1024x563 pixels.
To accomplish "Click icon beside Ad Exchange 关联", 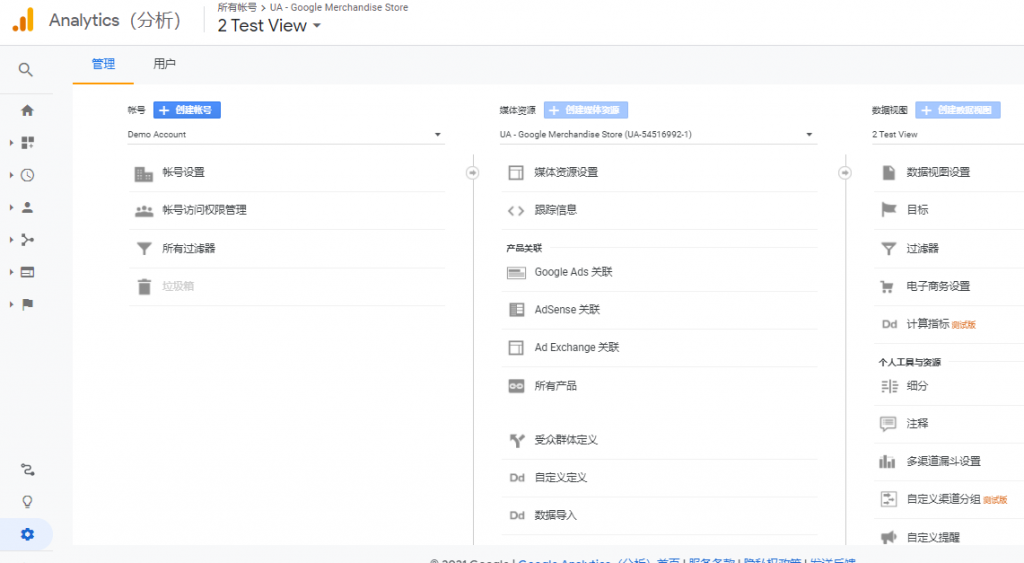I will (516, 347).
